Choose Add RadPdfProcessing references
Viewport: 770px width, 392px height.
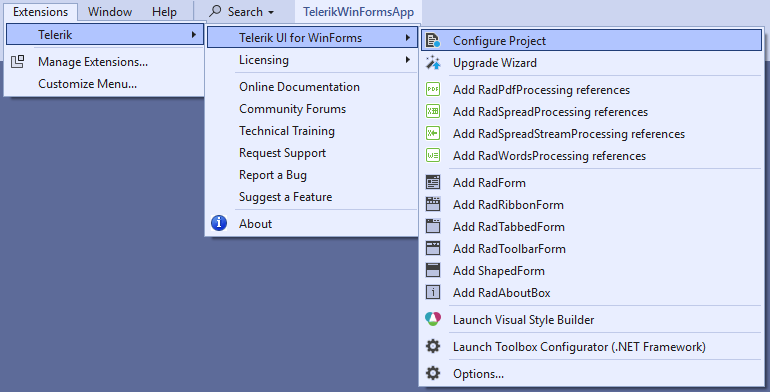tap(592, 89)
